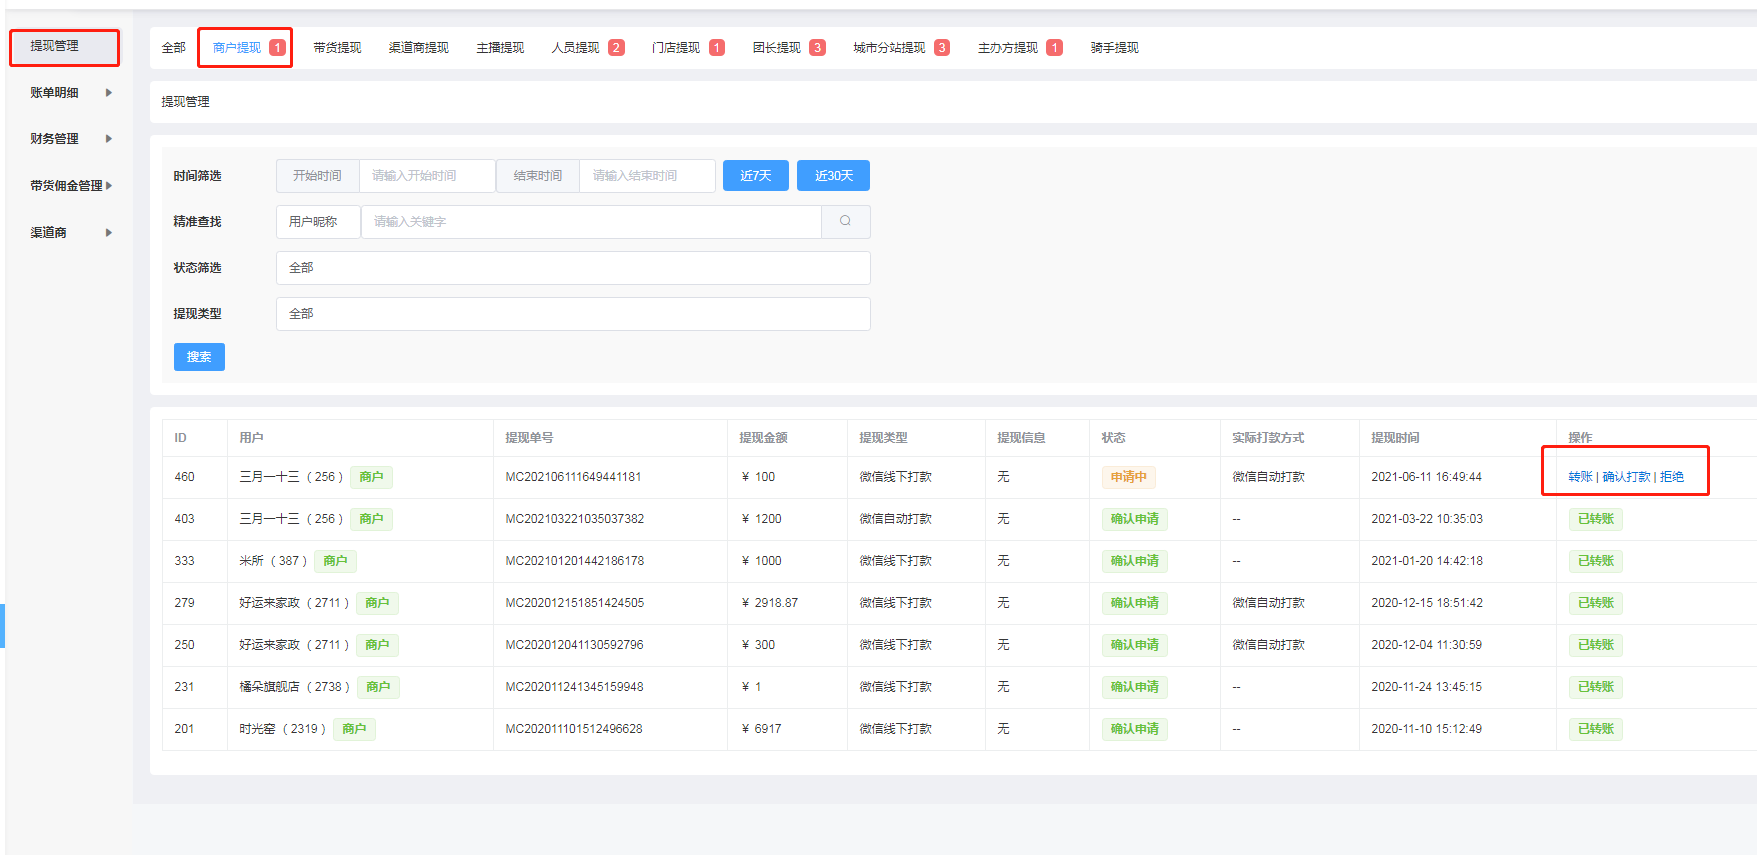Switch to the 渠道商提现 tab

(x=419, y=48)
